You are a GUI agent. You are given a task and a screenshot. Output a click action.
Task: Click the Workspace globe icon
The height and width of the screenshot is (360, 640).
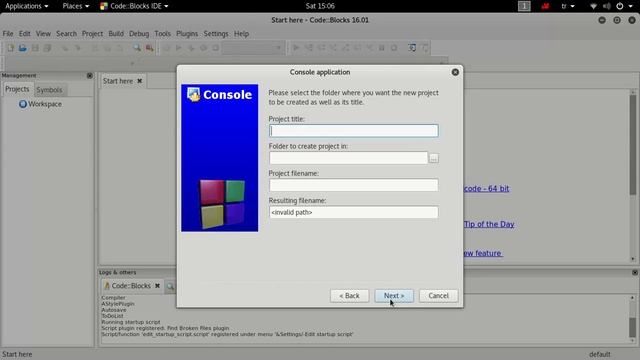(23, 104)
